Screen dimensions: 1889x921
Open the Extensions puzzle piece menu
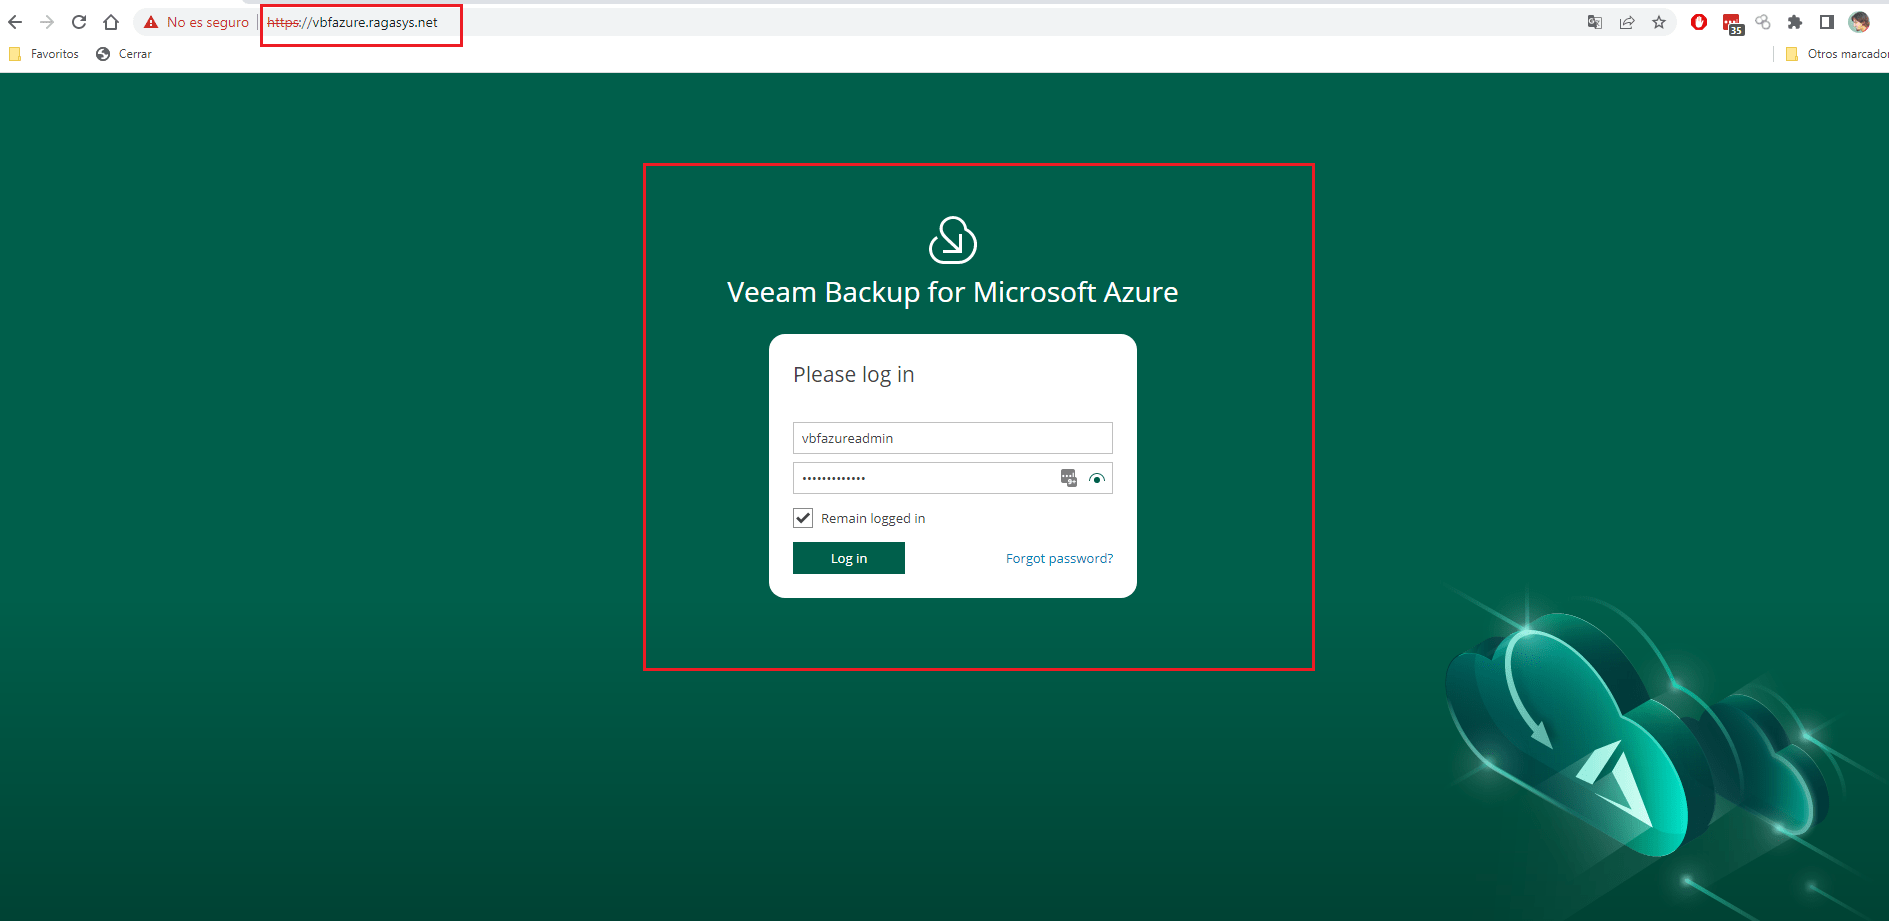tap(1795, 22)
